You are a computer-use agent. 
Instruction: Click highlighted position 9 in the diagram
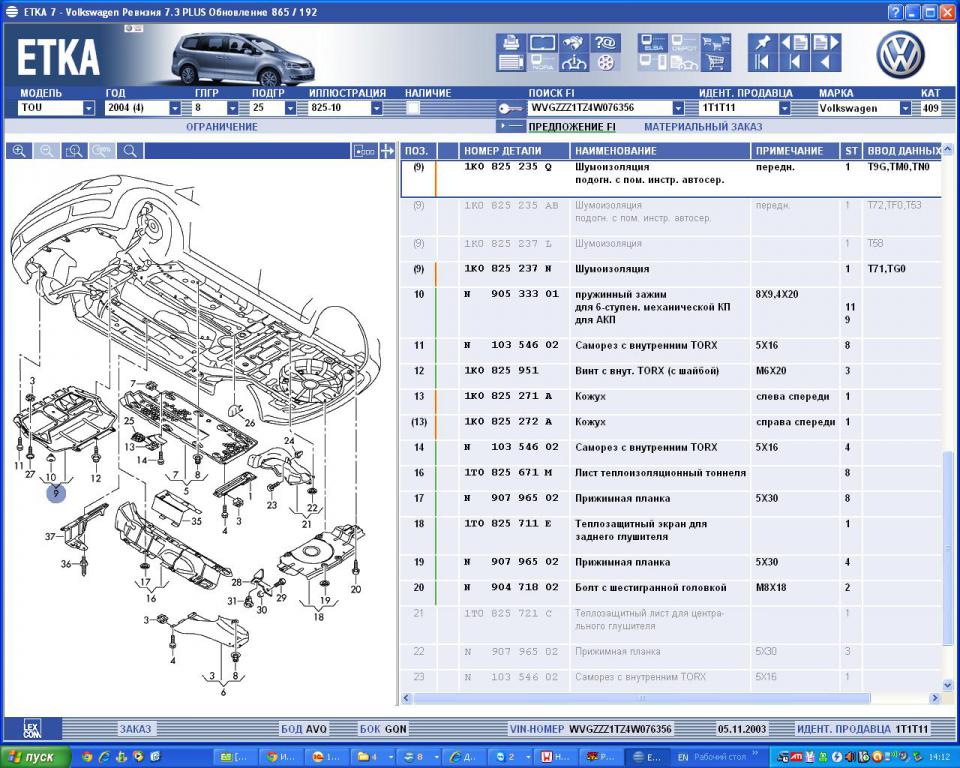[x=56, y=492]
